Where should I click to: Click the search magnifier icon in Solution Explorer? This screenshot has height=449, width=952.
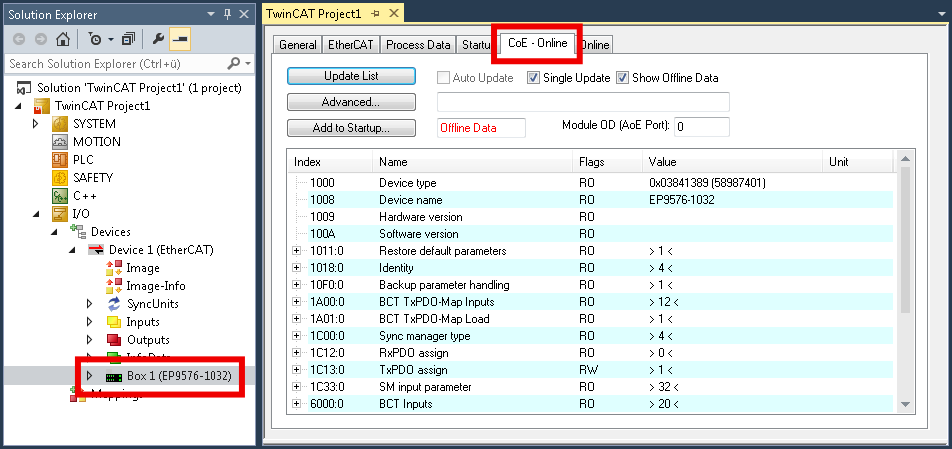(x=233, y=64)
